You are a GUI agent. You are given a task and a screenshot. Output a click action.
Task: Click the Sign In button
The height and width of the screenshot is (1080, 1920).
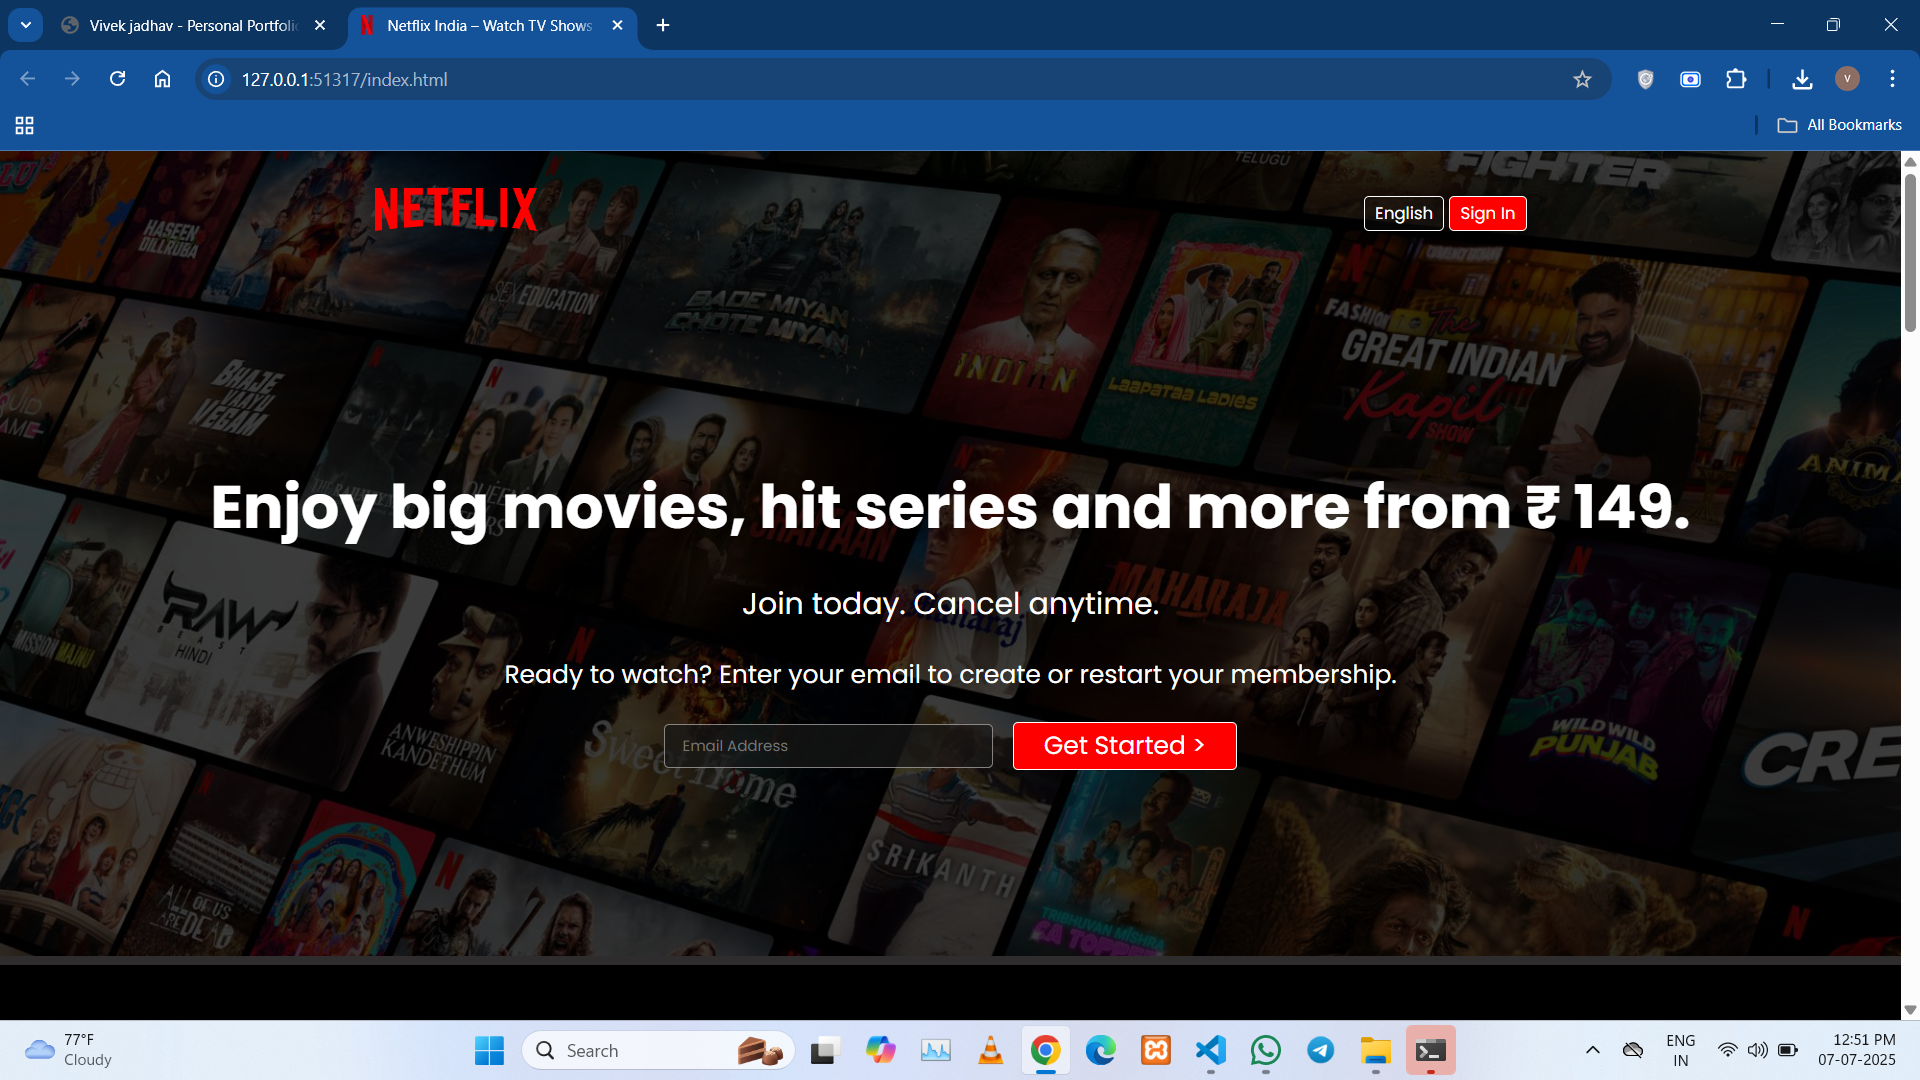pyautogui.click(x=1487, y=213)
